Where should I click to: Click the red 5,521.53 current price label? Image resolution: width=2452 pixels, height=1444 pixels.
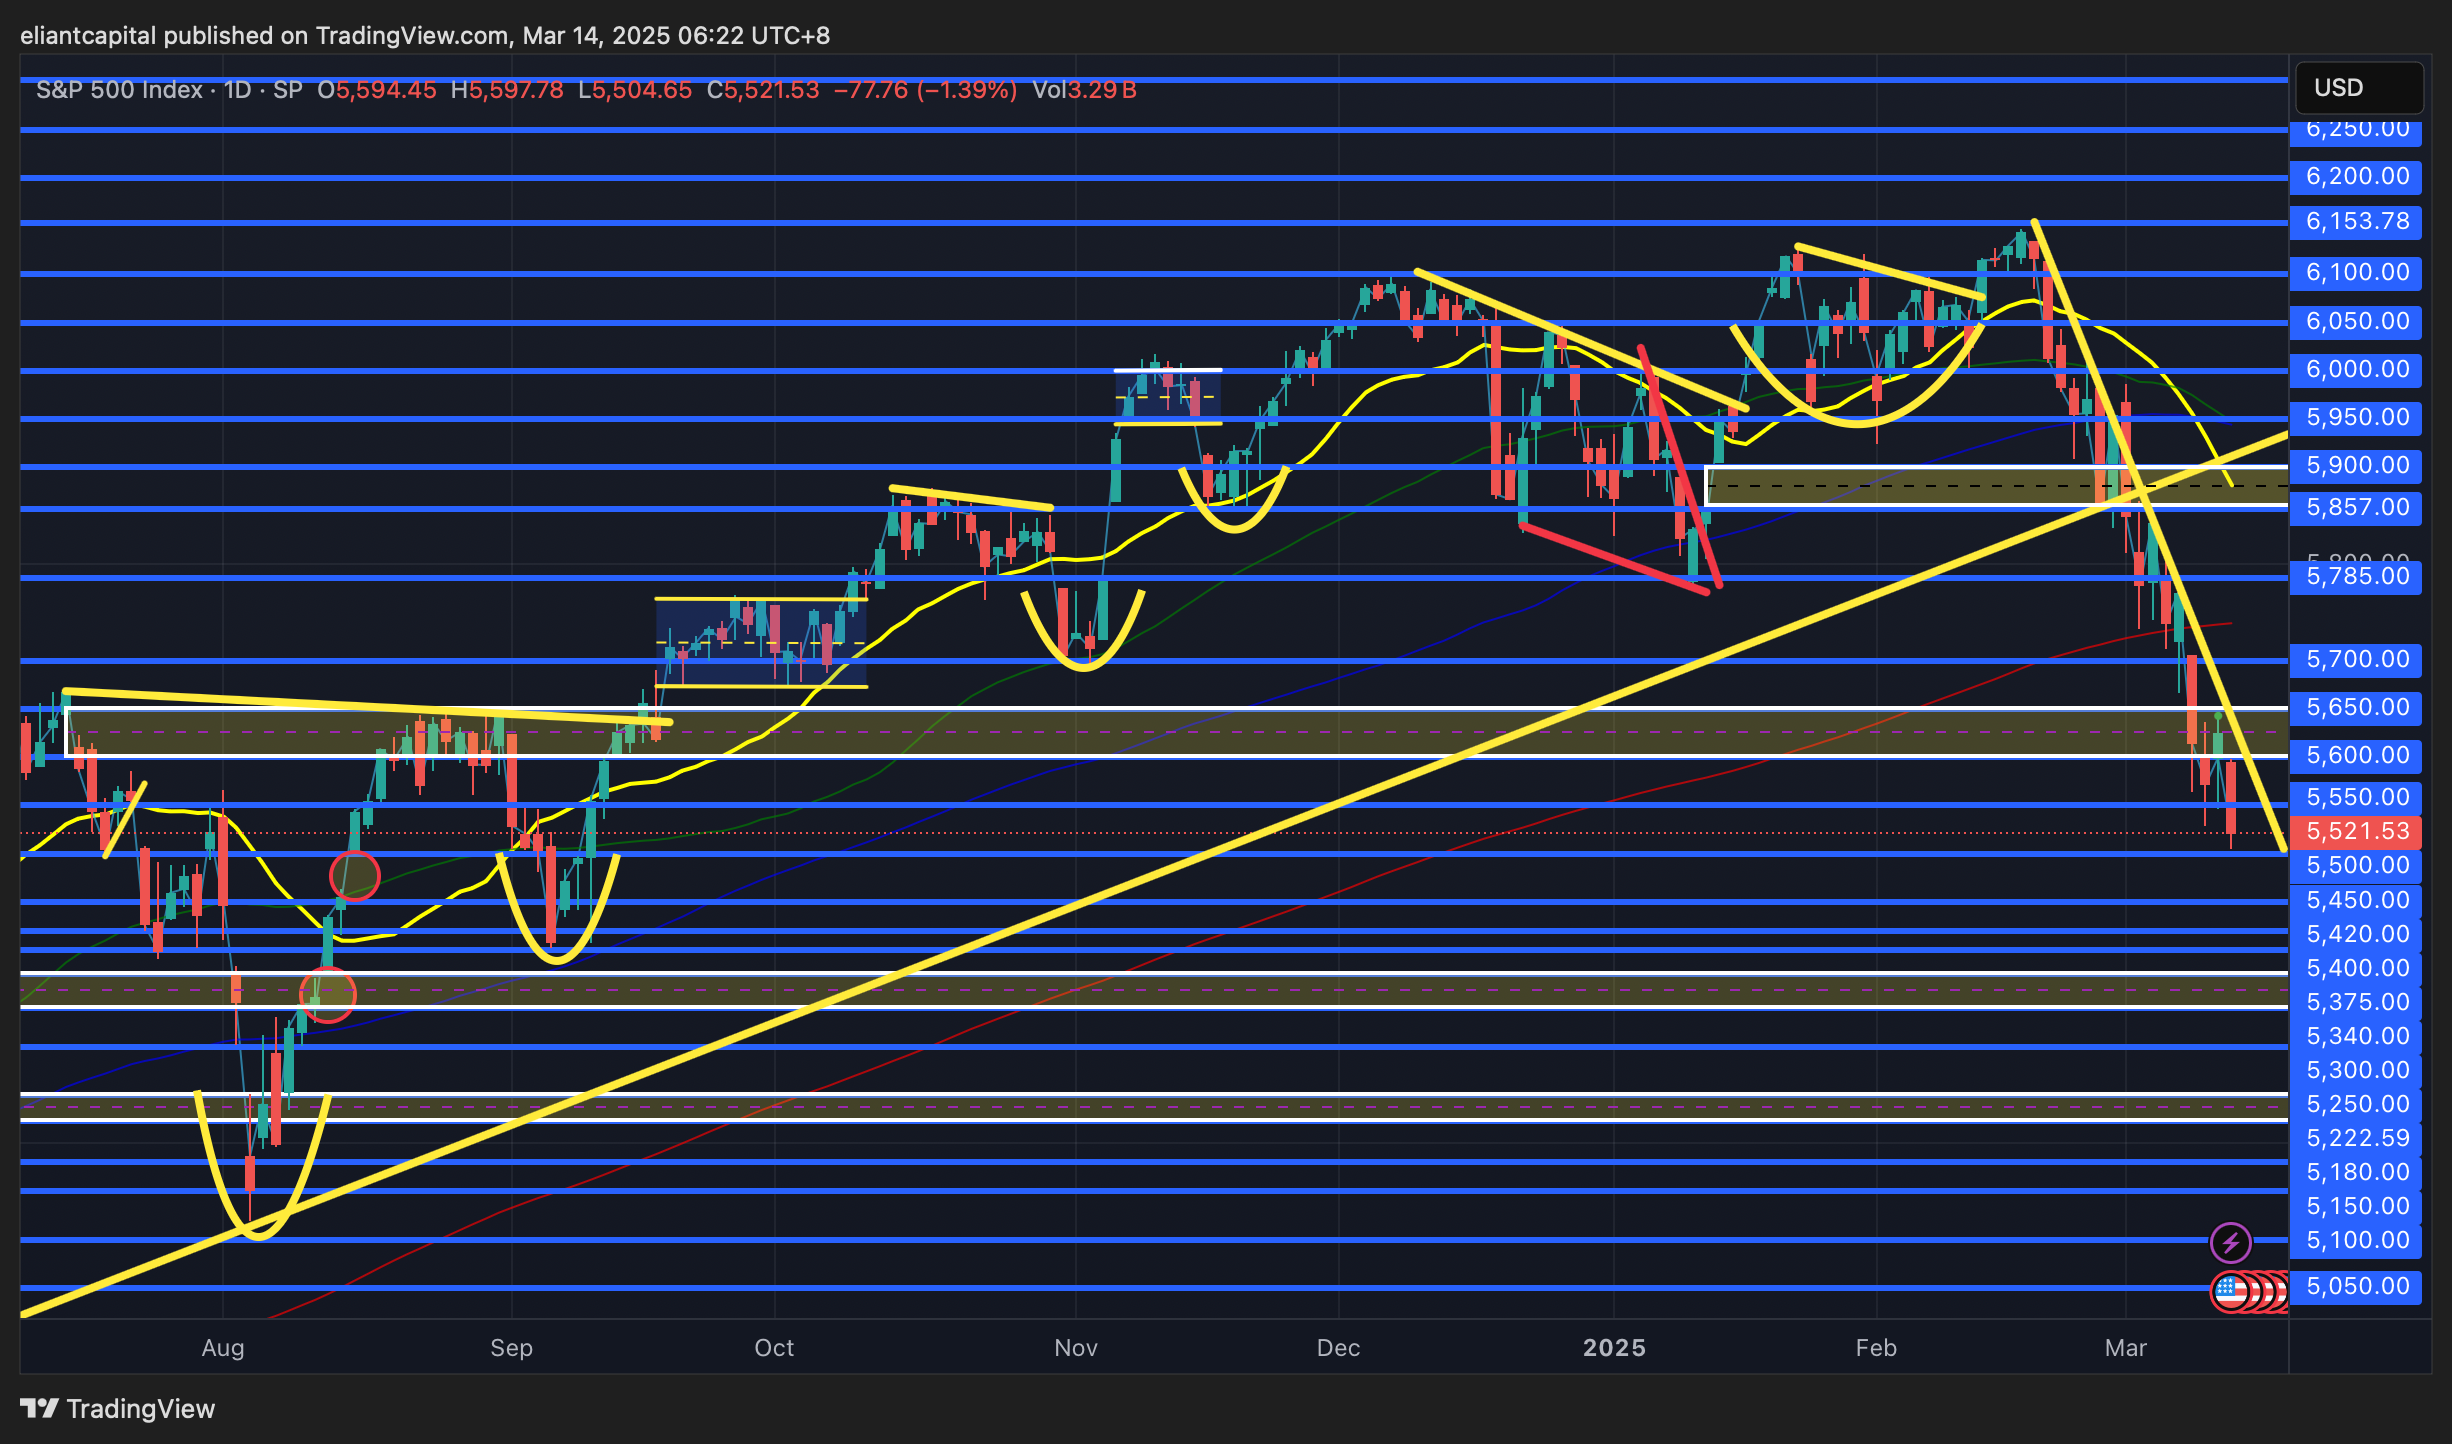[2356, 831]
